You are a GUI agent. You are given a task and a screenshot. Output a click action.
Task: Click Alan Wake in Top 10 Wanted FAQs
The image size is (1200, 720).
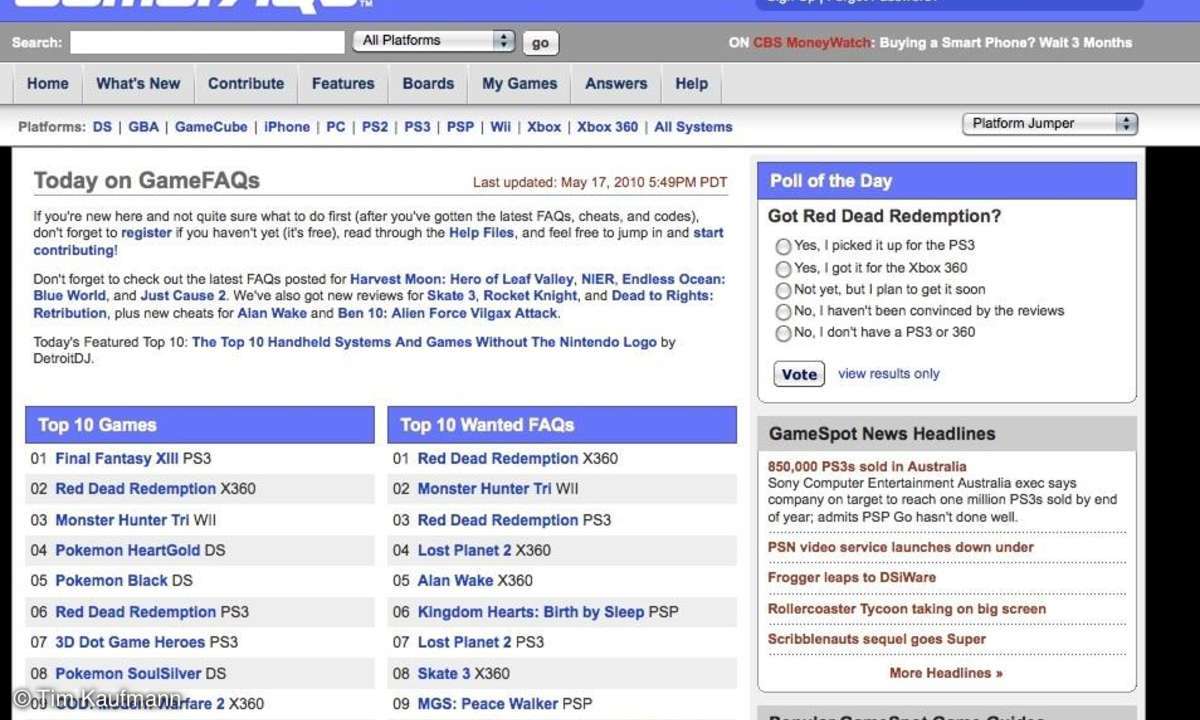tap(456, 581)
